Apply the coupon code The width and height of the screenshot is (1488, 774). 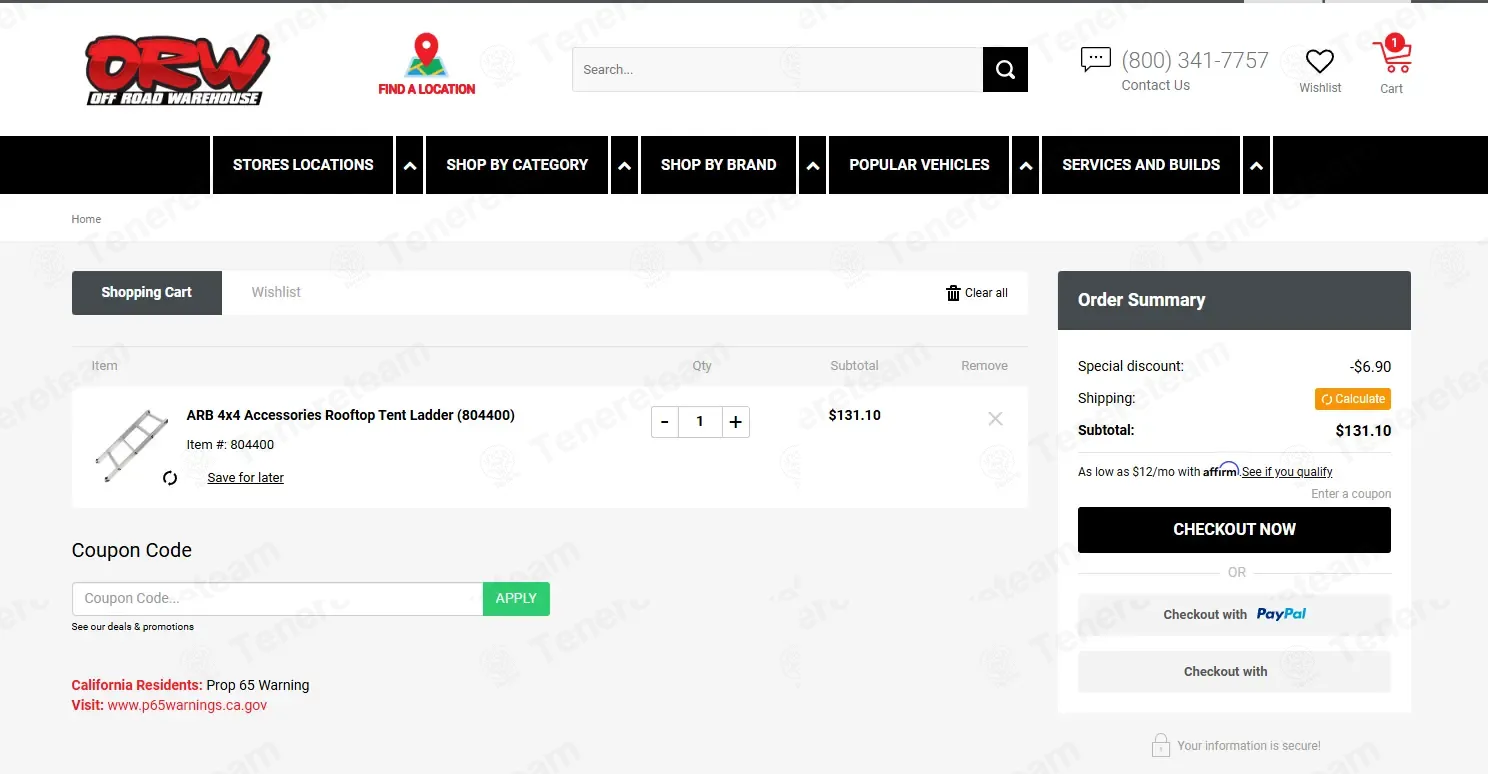pos(516,599)
